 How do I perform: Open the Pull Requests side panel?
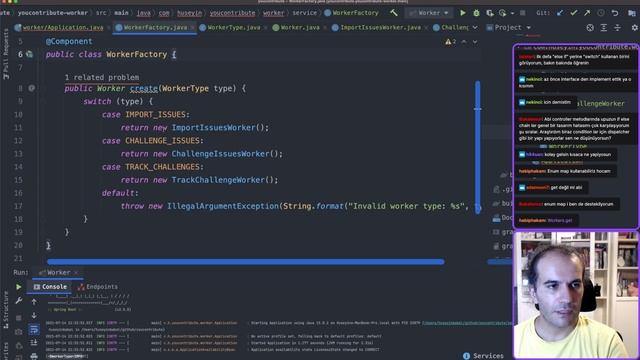(x=5, y=54)
